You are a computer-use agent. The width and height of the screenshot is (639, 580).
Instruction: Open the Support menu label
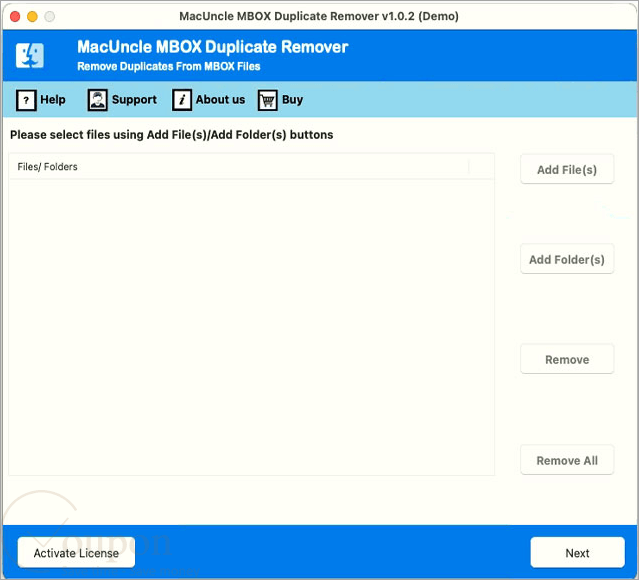[134, 100]
